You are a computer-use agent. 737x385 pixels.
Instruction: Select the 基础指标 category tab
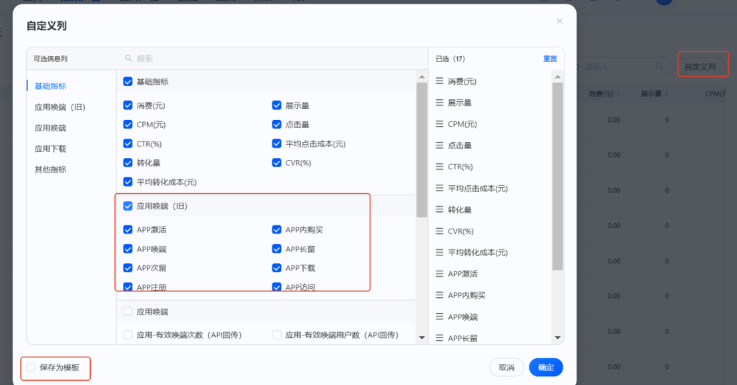50,86
